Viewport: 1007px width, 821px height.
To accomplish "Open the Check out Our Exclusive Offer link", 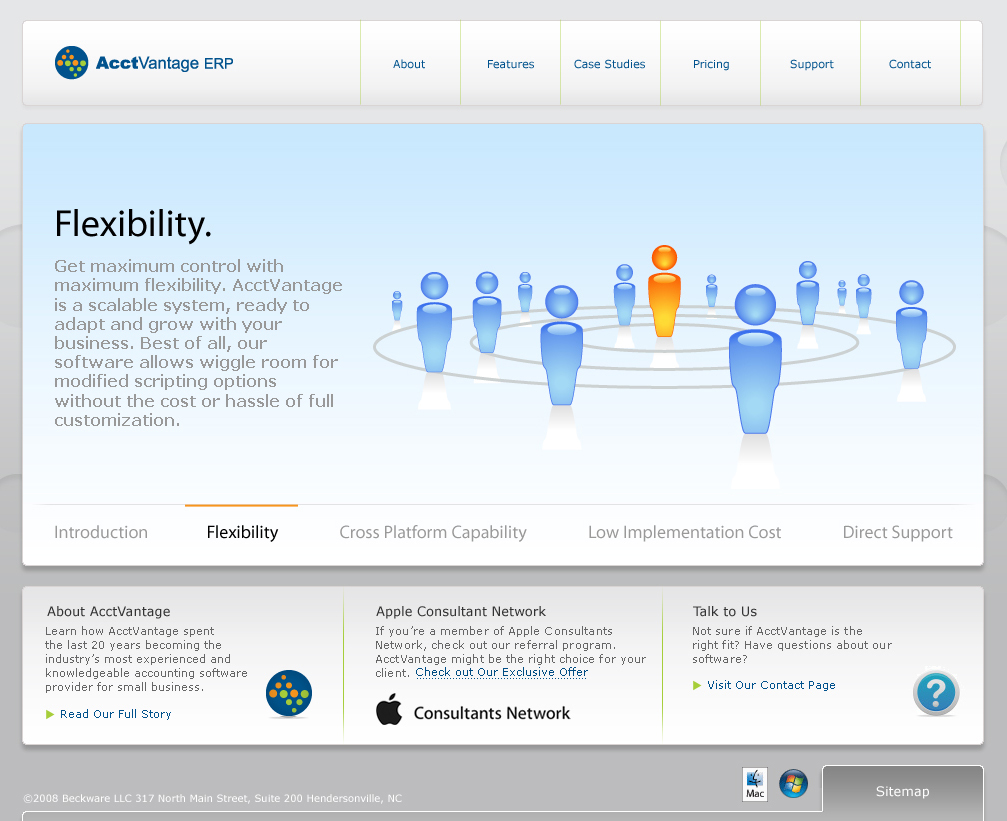I will pos(502,673).
